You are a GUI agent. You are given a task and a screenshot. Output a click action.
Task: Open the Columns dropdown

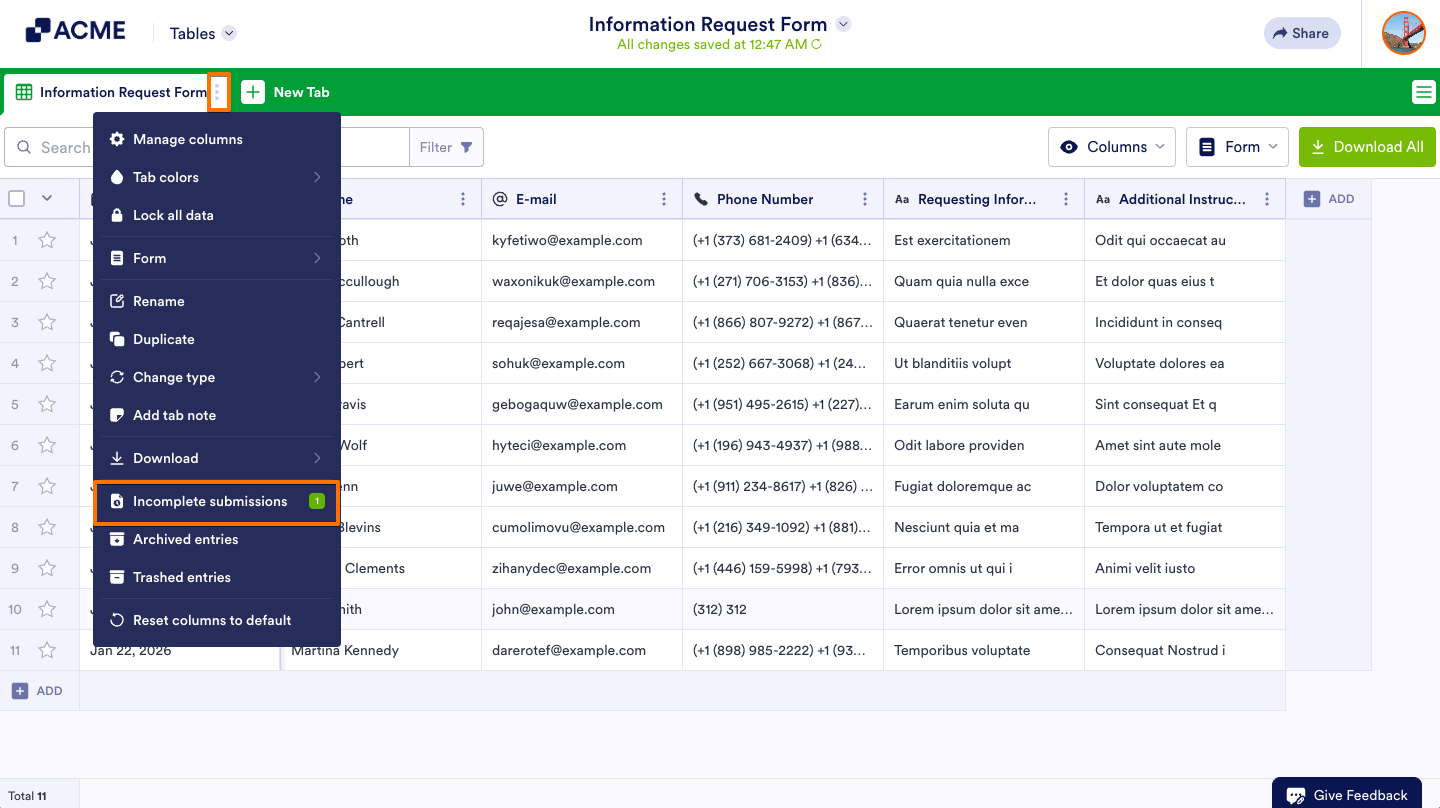coord(1111,147)
